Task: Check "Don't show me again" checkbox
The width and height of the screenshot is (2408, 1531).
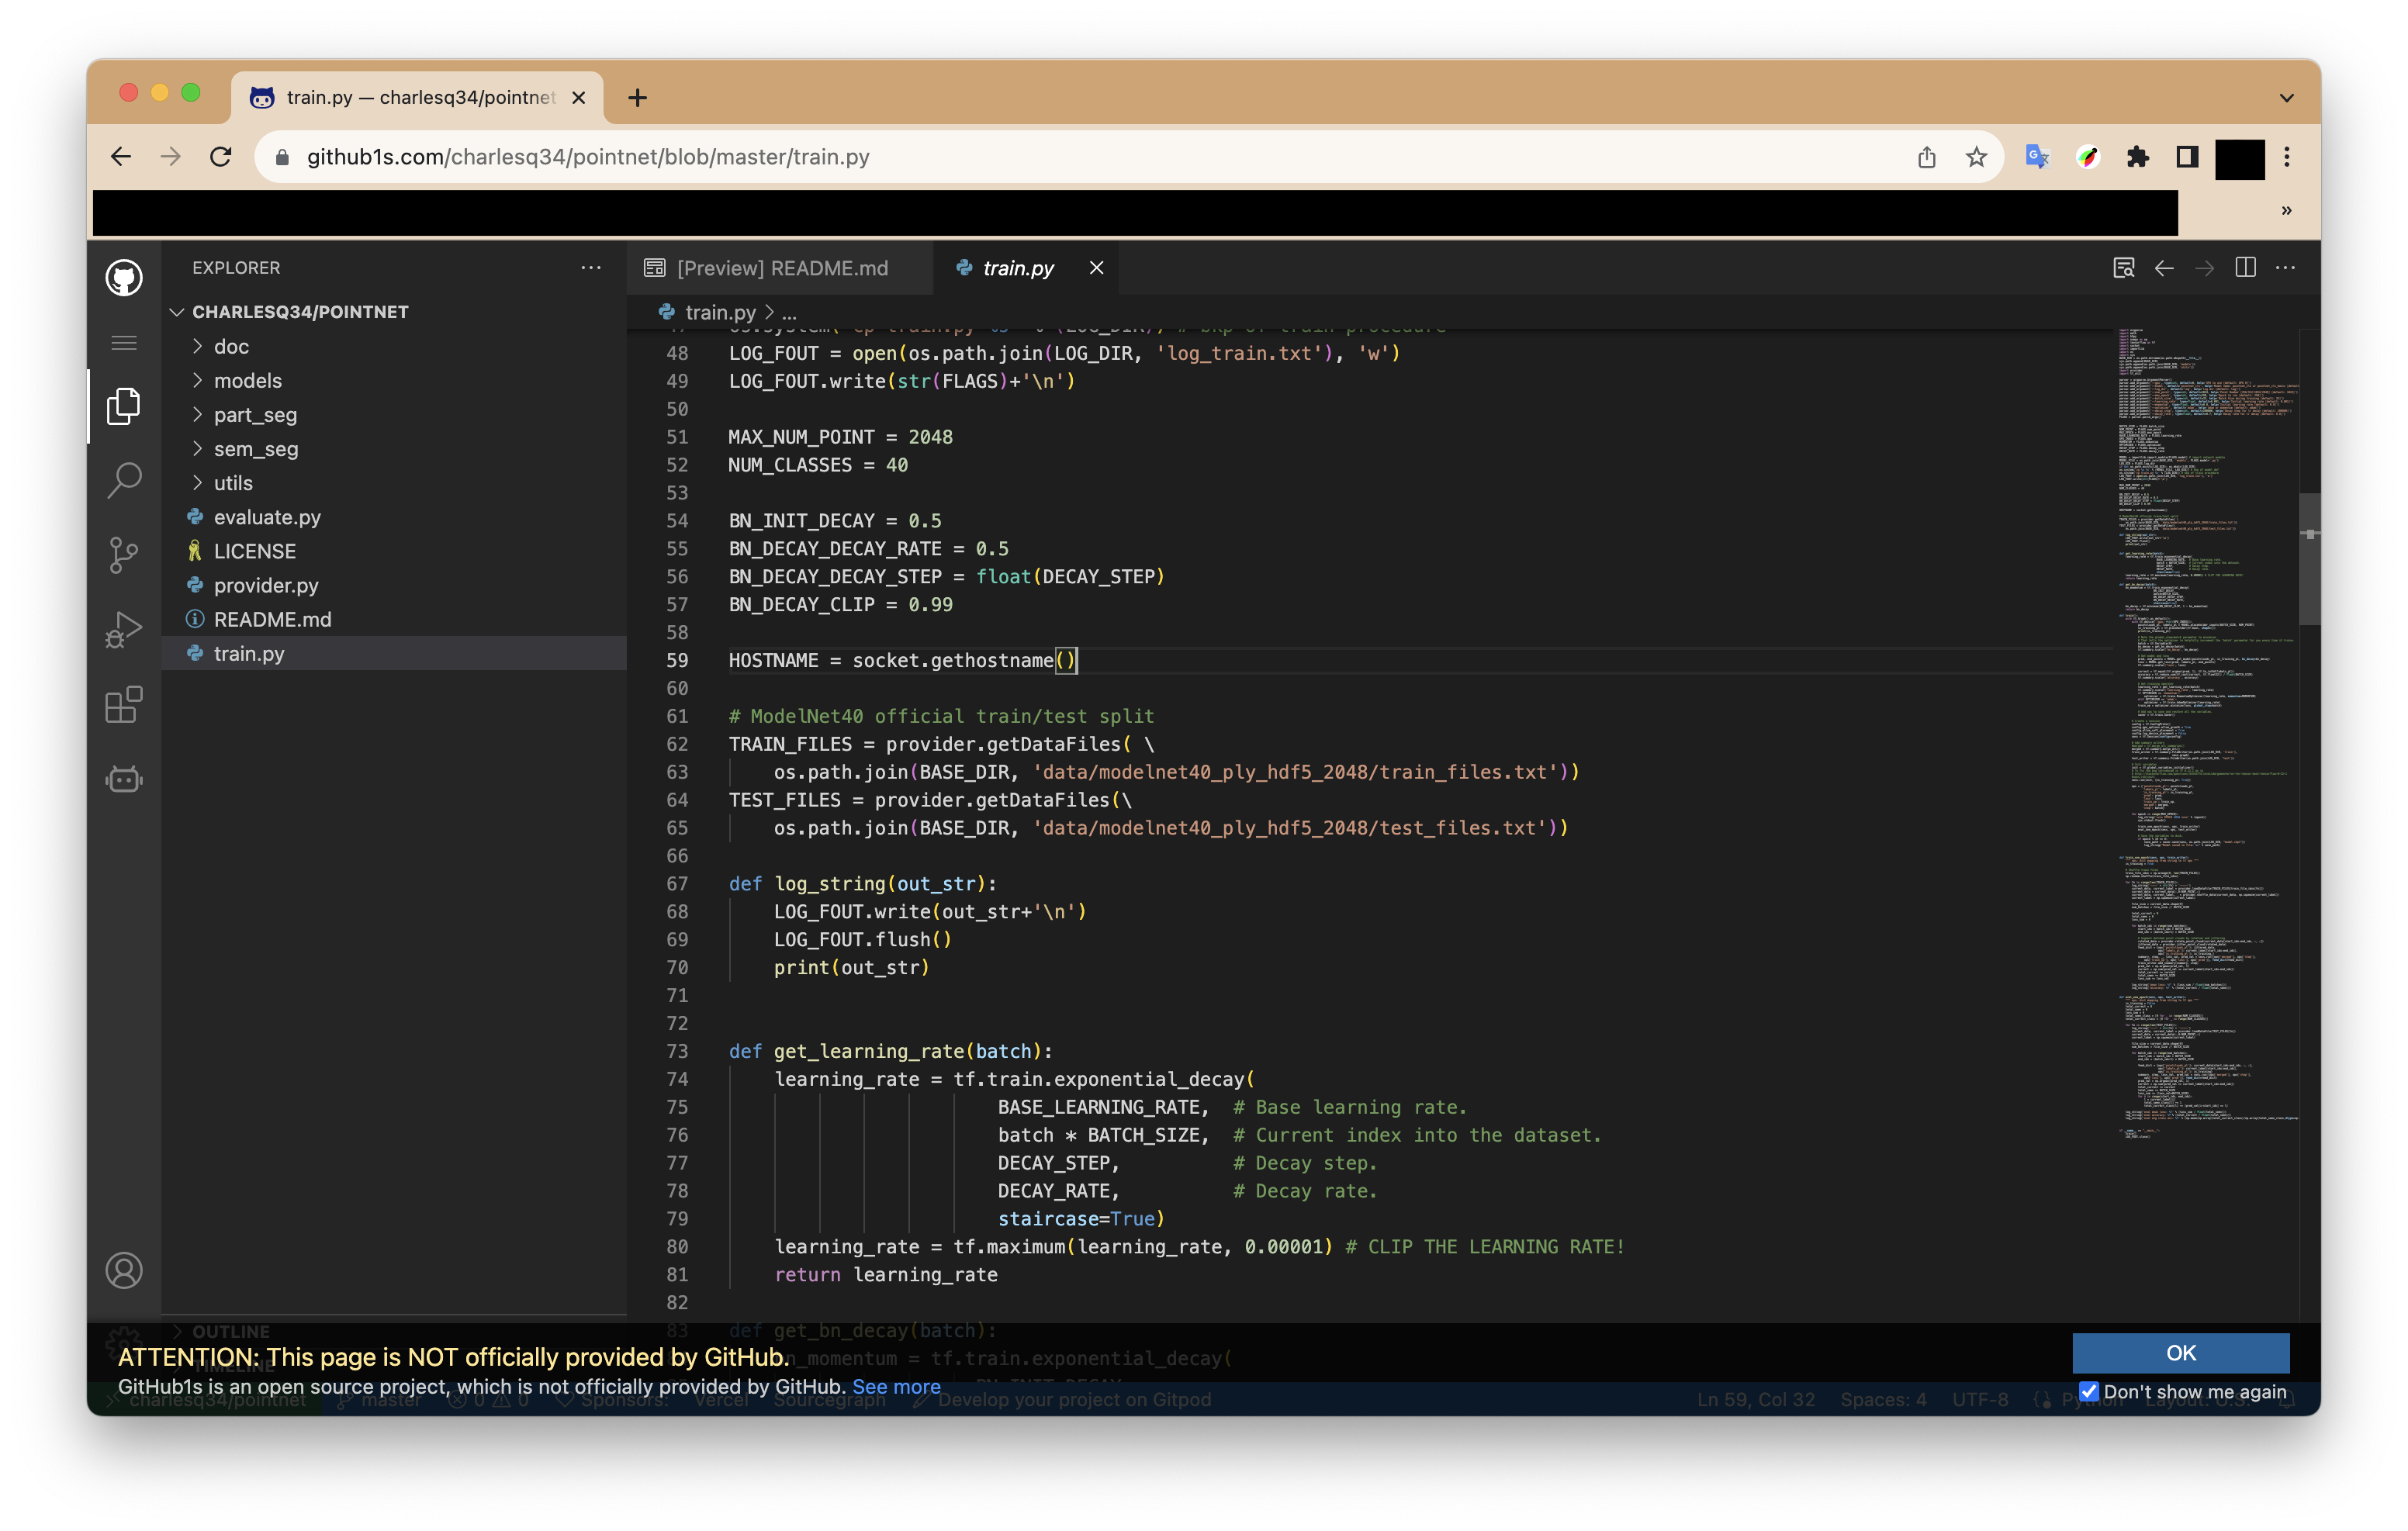Action: point(2089,1391)
